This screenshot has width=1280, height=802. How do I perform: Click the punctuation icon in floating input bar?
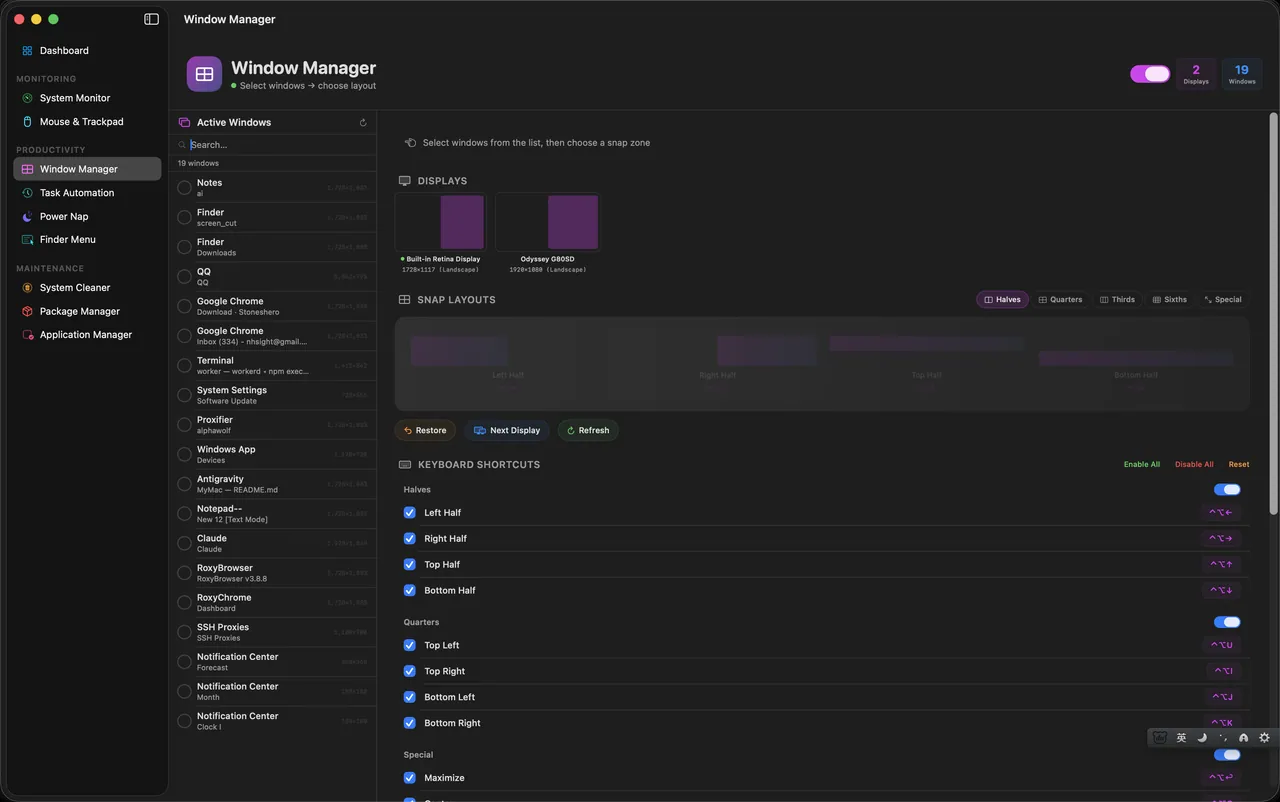tap(1223, 738)
